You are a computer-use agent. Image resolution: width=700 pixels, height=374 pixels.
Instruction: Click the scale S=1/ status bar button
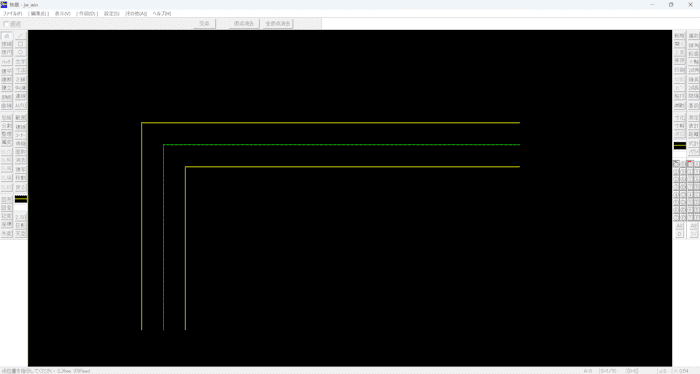(x=608, y=371)
